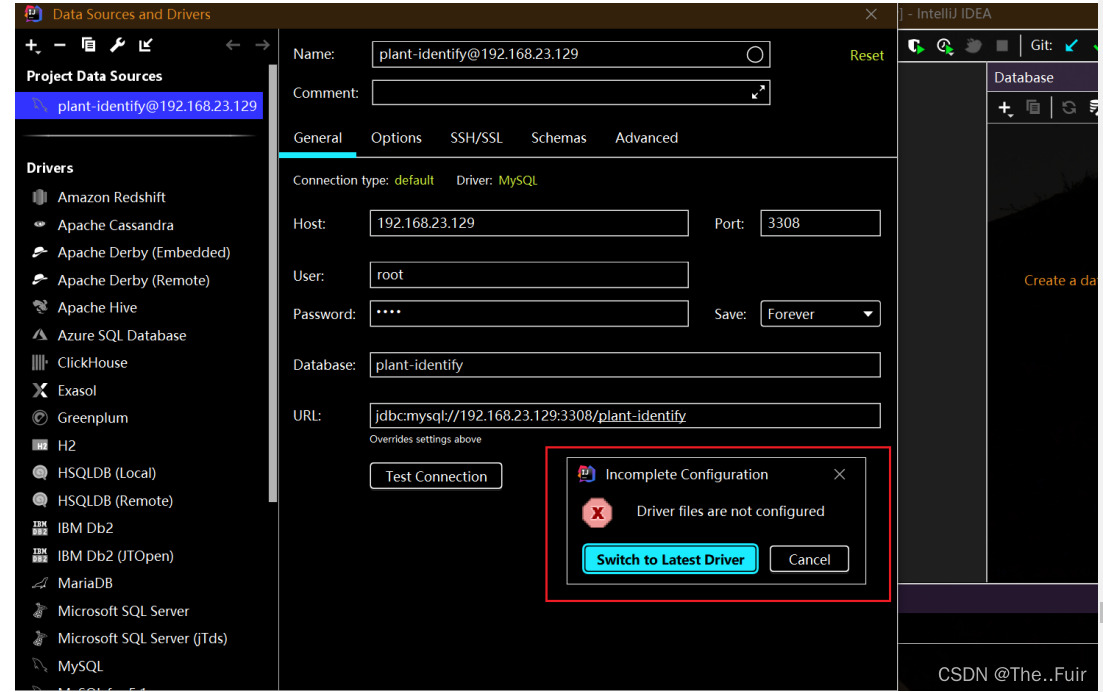The width and height of the screenshot is (1103, 692).
Task: Select HSQLDB (Local) driver
Action: [x=106, y=473]
